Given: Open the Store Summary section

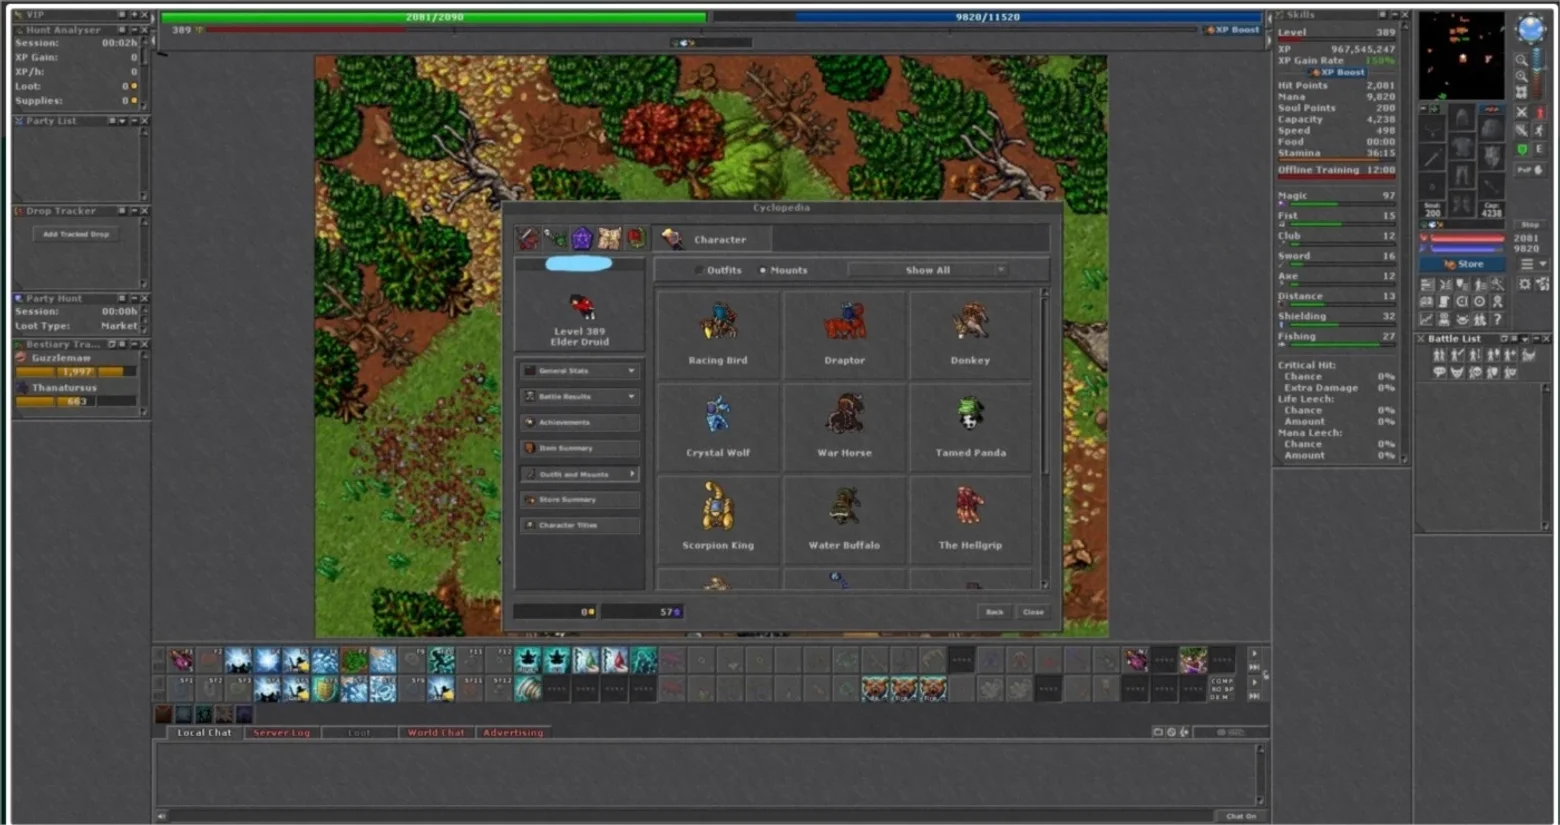Looking at the screenshot, I should coord(580,500).
